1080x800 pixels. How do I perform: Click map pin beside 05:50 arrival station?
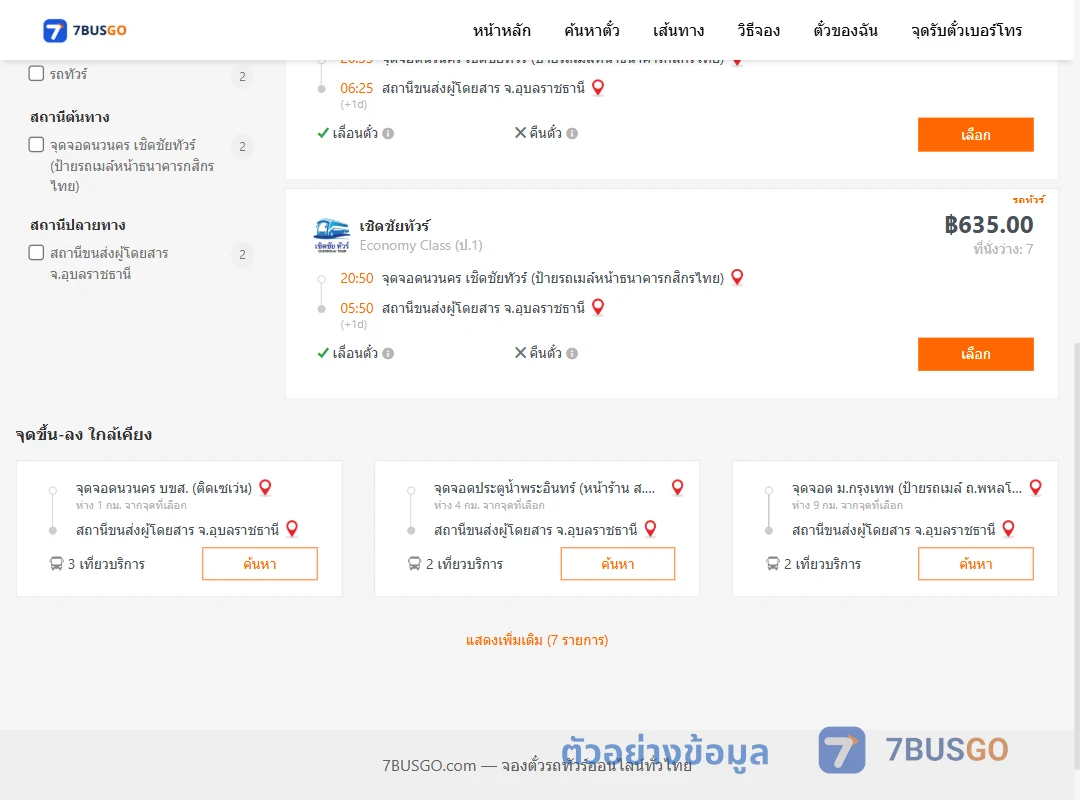click(598, 307)
